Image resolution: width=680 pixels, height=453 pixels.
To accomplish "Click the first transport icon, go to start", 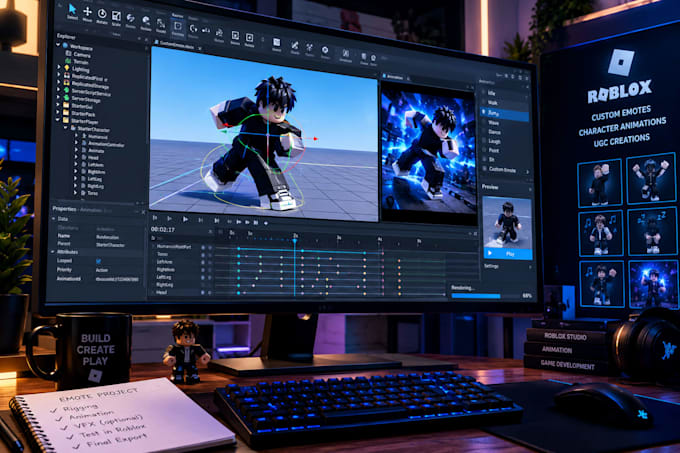I will [x=155, y=218].
